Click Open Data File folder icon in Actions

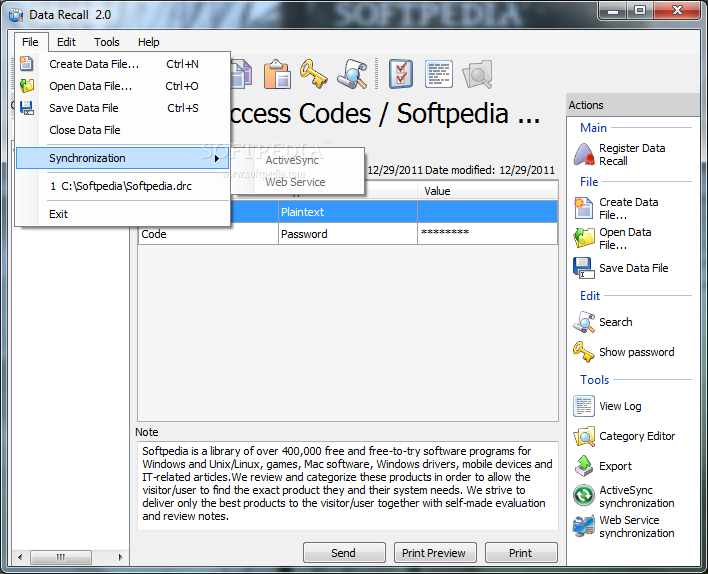[583, 238]
